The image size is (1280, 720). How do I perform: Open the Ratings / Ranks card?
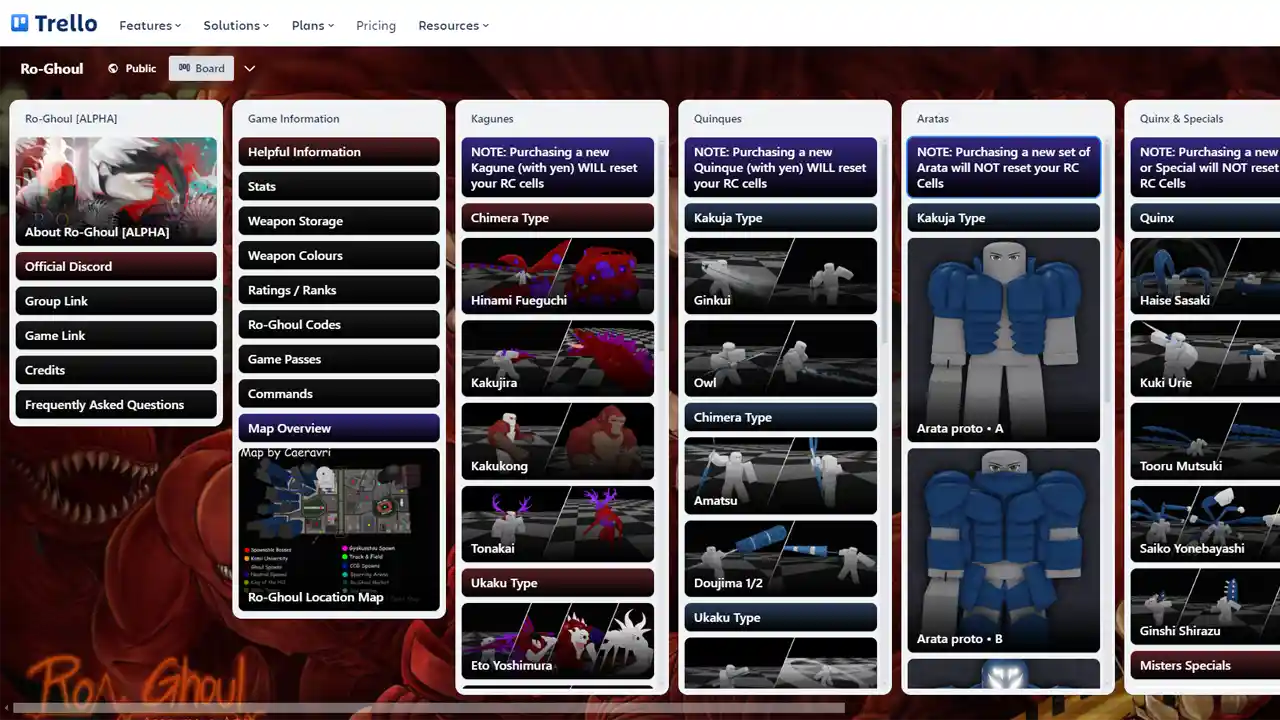pos(339,290)
